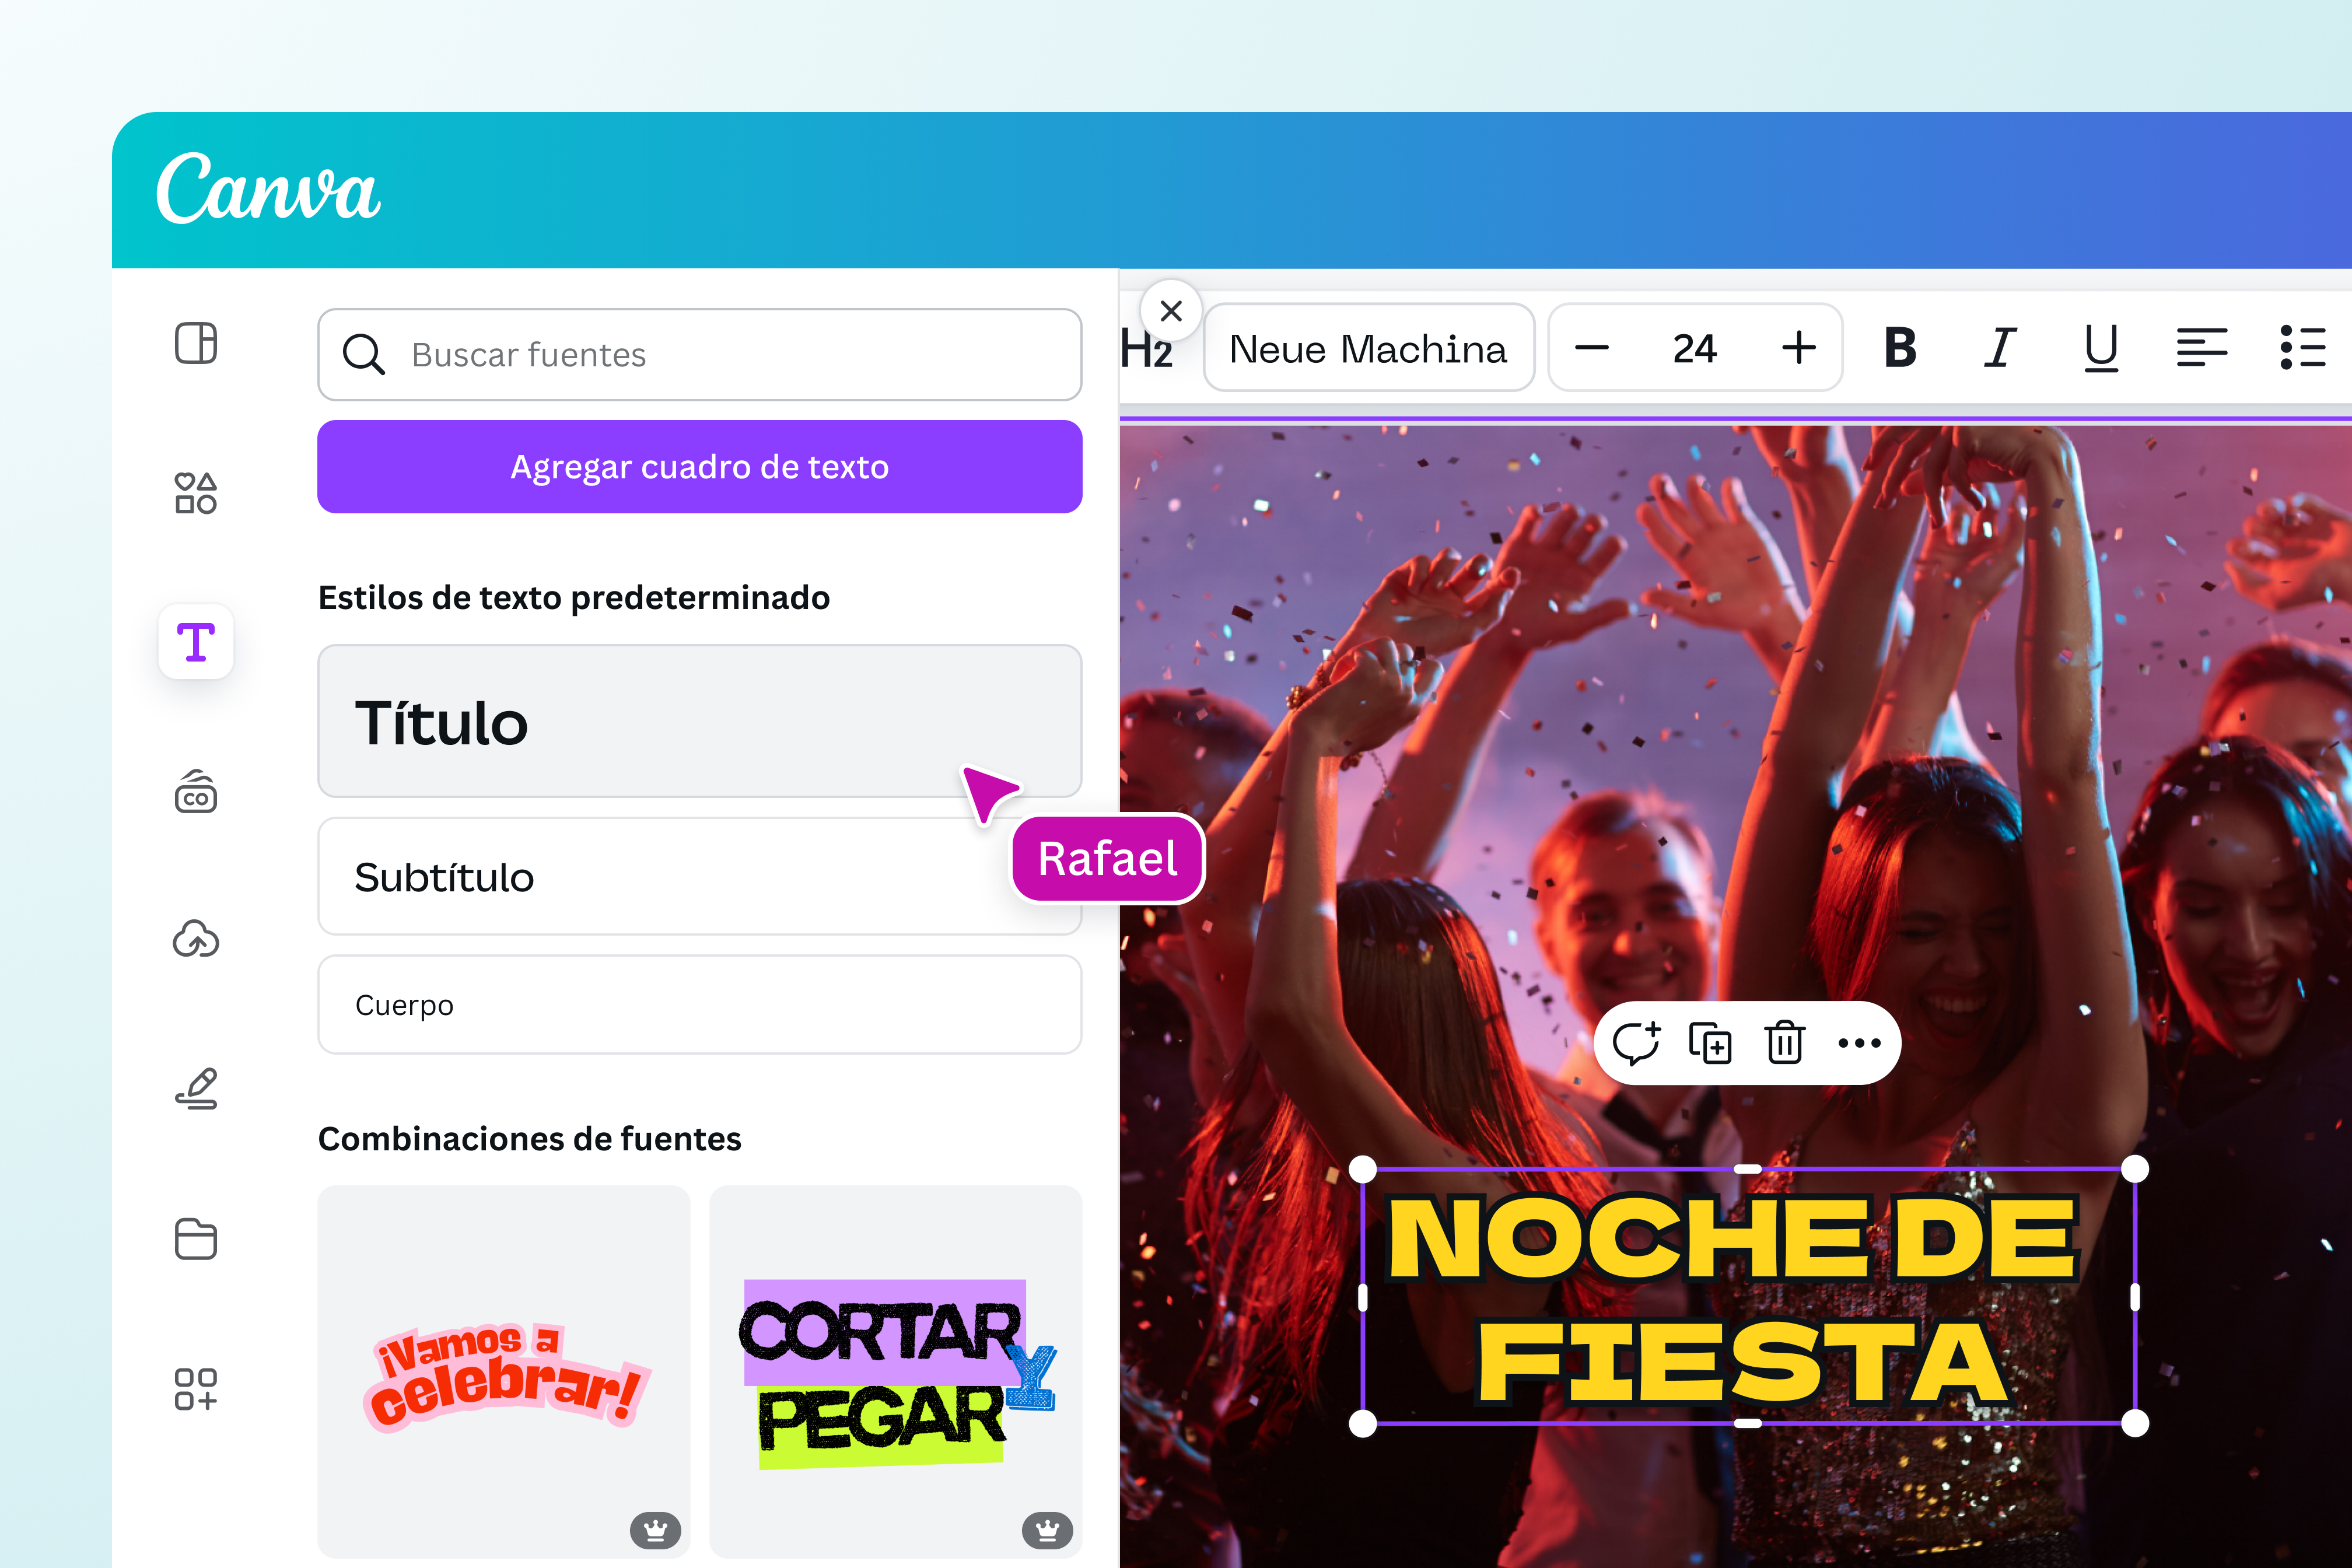Click the Canva logo

(268, 189)
